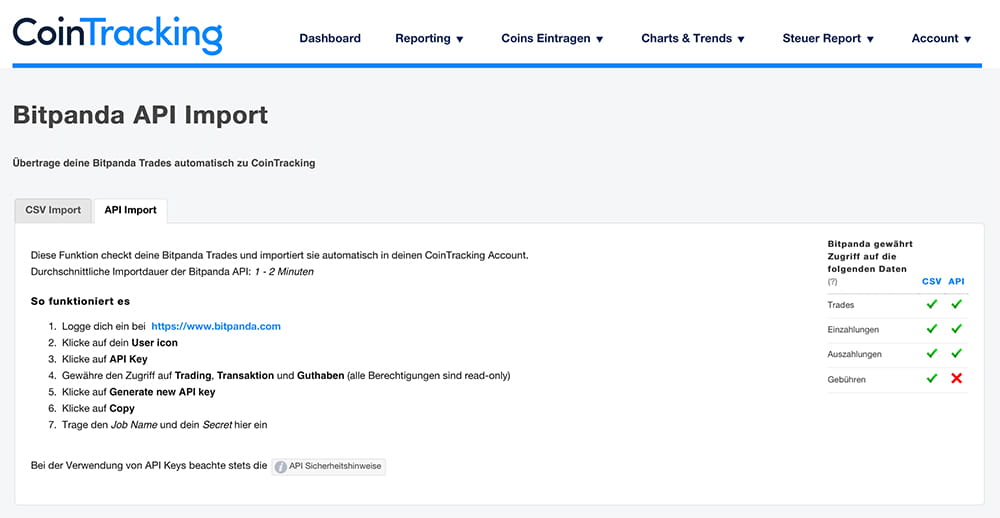Click the API column header in table
Screen dimensions: 1000x518
956,281
